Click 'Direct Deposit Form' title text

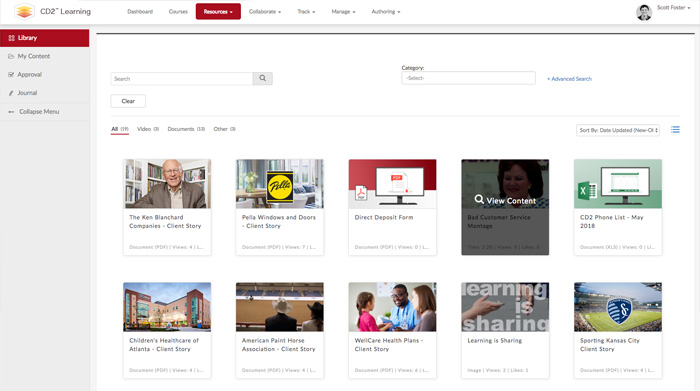pos(384,217)
